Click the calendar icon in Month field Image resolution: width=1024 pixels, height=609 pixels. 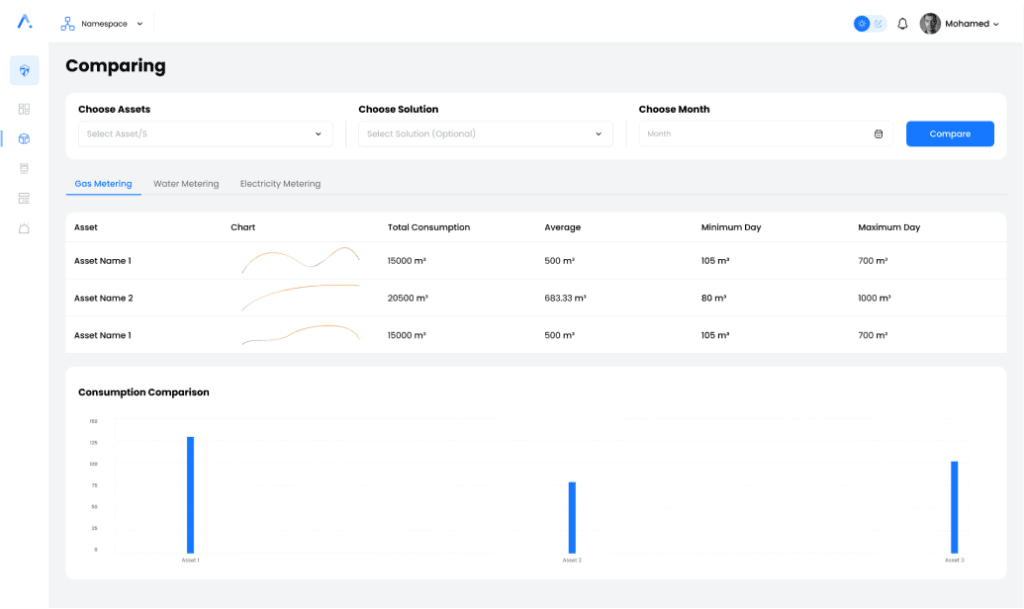pyautogui.click(x=878, y=134)
